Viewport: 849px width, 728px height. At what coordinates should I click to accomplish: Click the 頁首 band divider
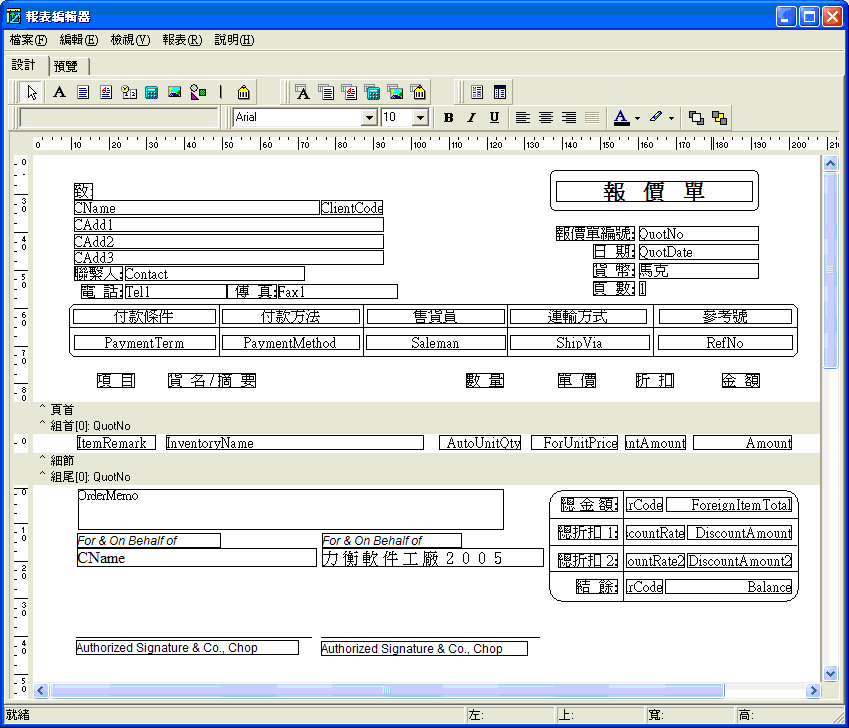pyautogui.click(x=427, y=410)
